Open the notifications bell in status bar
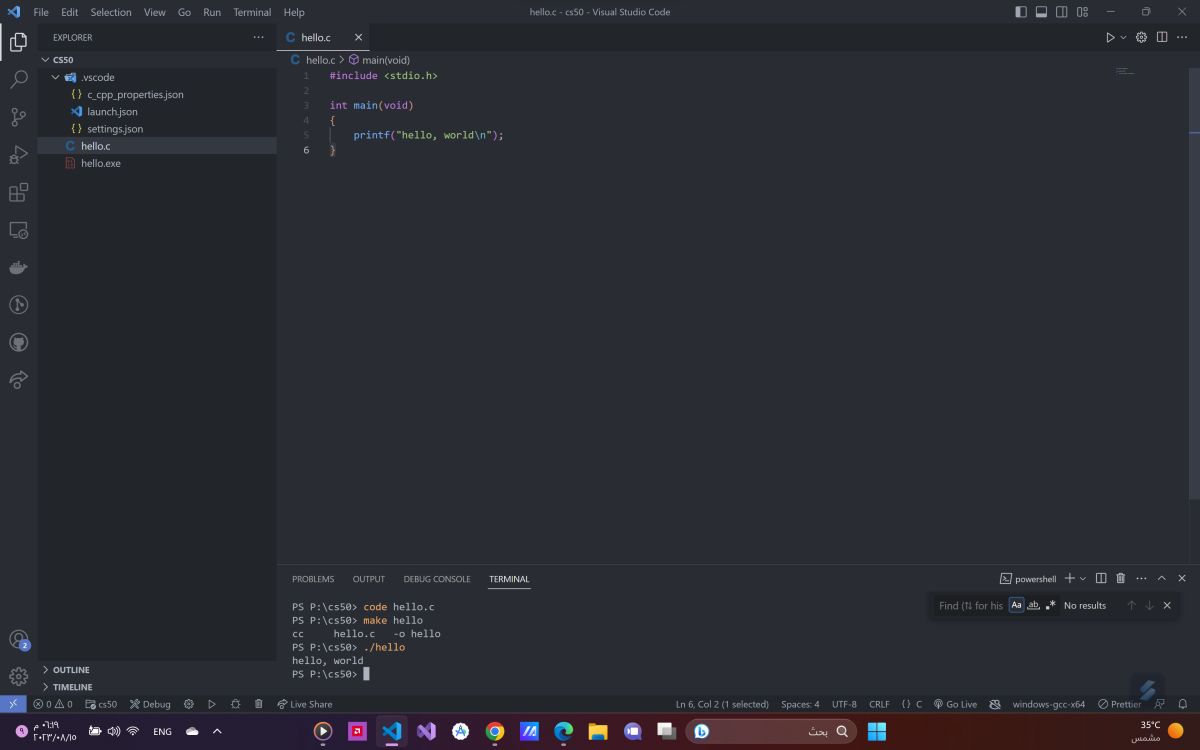Image resolution: width=1200 pixels, height=750 pixels. 1183,704
